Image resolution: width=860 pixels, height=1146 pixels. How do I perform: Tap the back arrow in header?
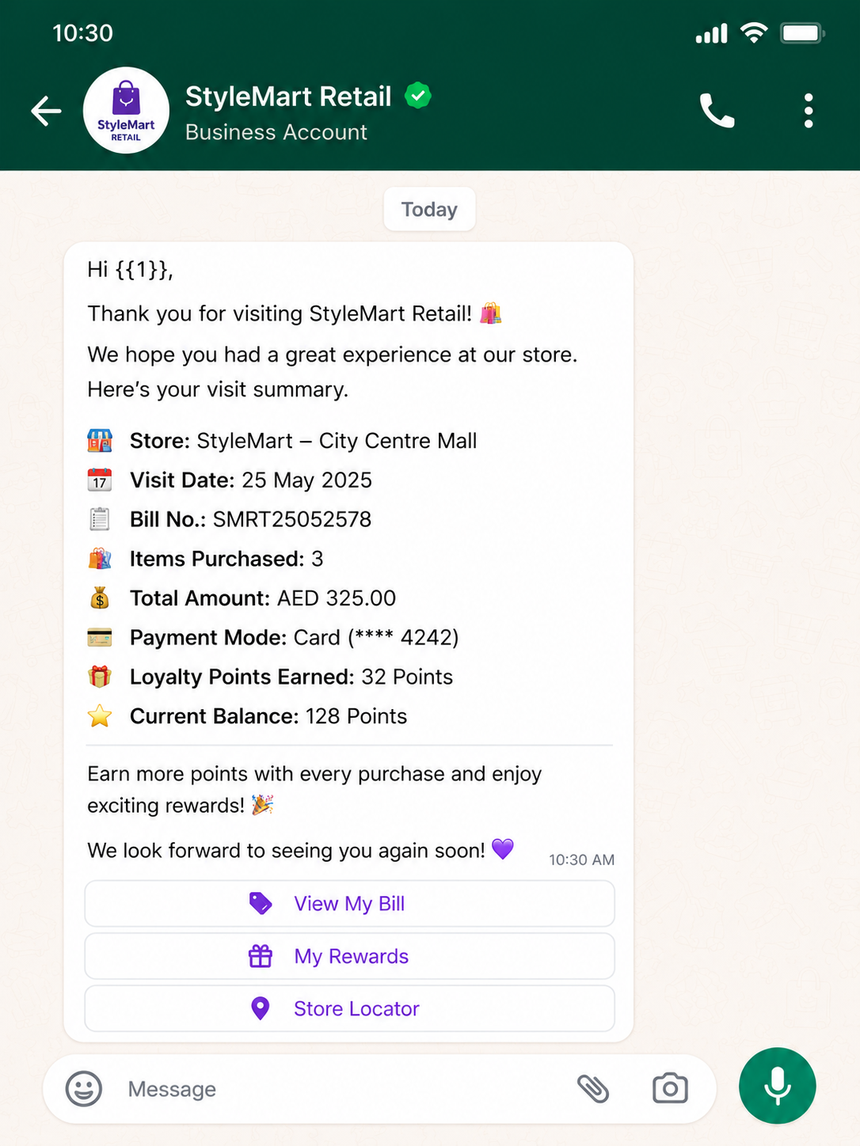46,111
